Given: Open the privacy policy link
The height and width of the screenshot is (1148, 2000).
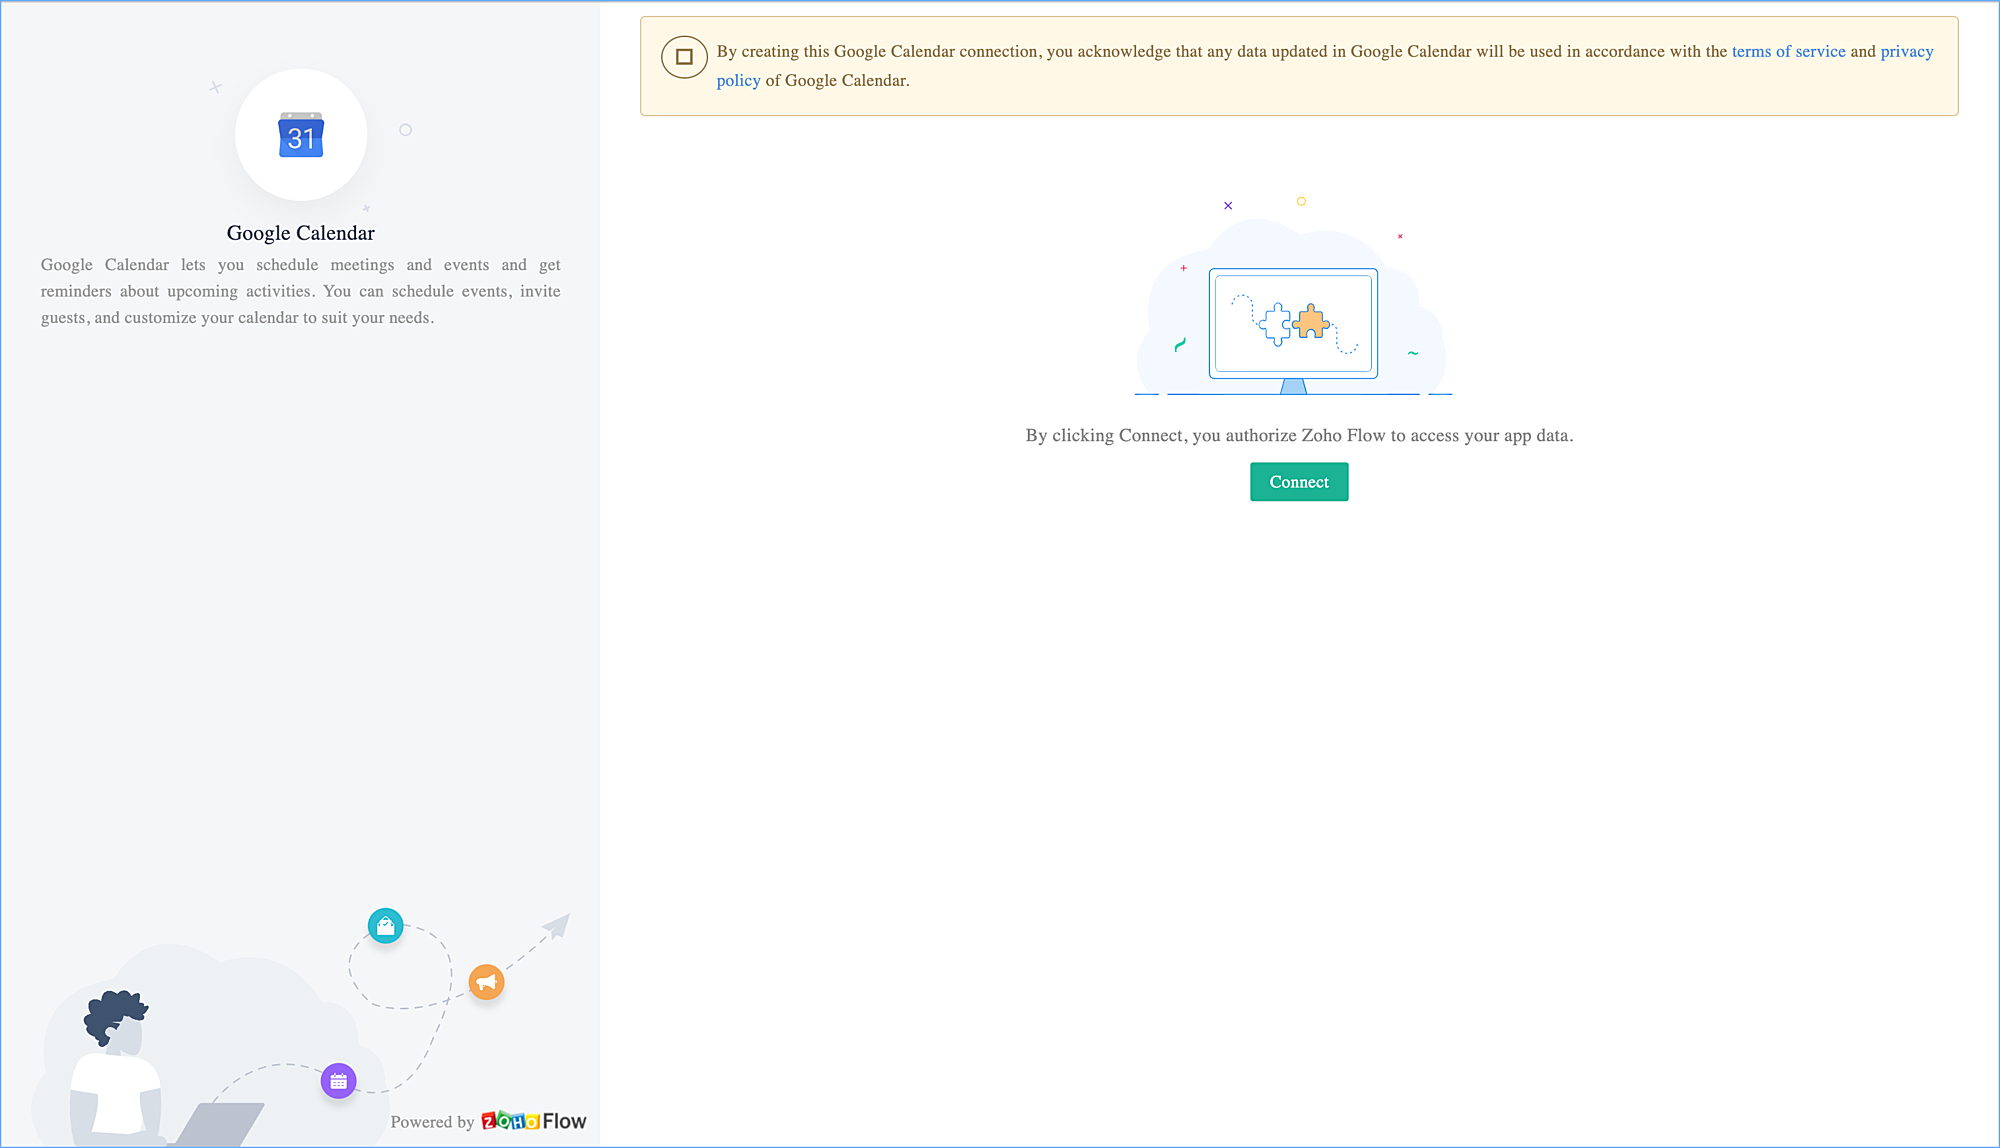Looking at the screenshot, I should 1906,51.
